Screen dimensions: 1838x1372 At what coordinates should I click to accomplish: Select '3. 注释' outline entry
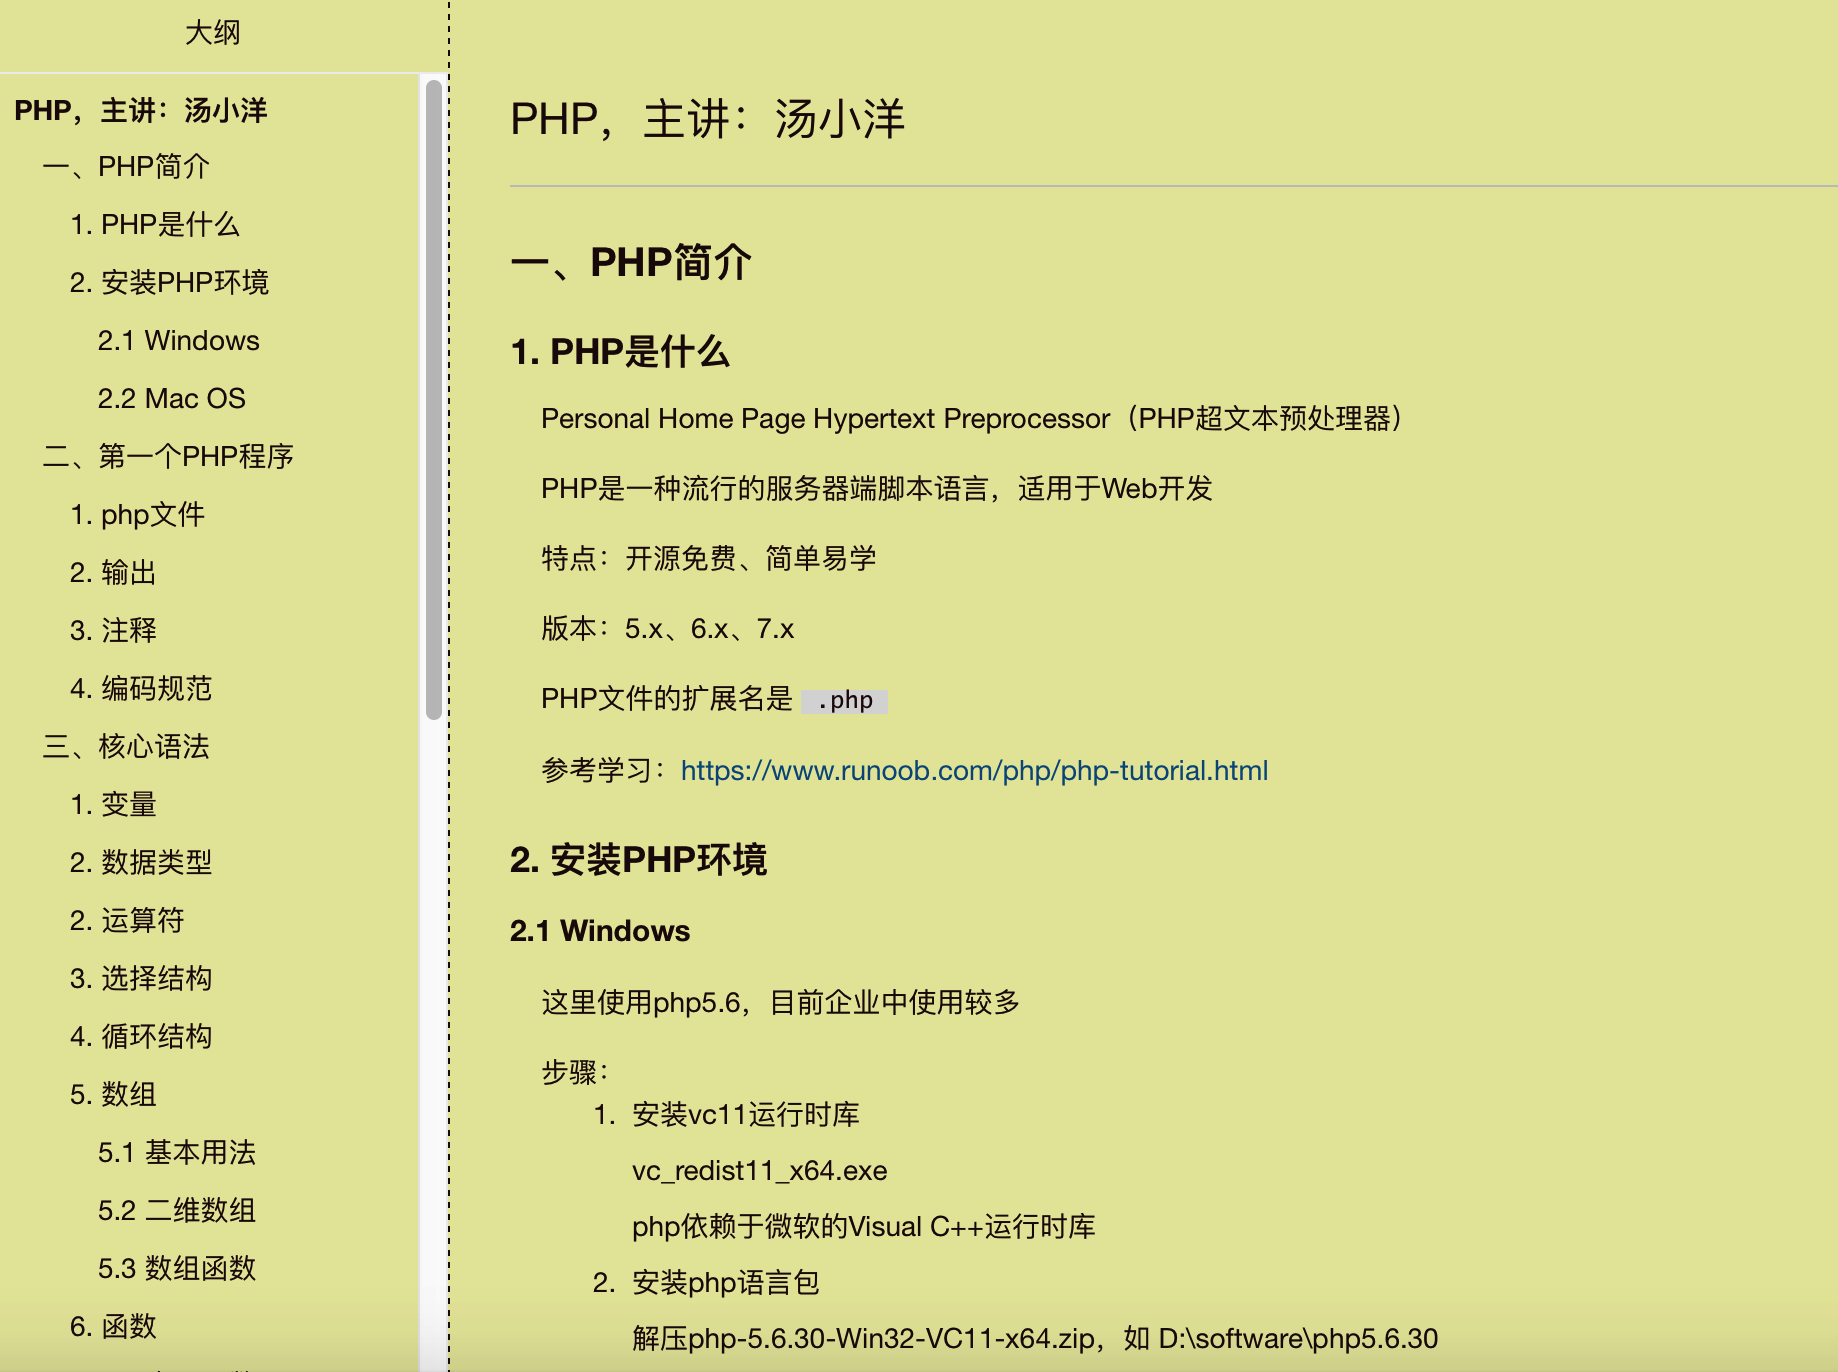113,631
